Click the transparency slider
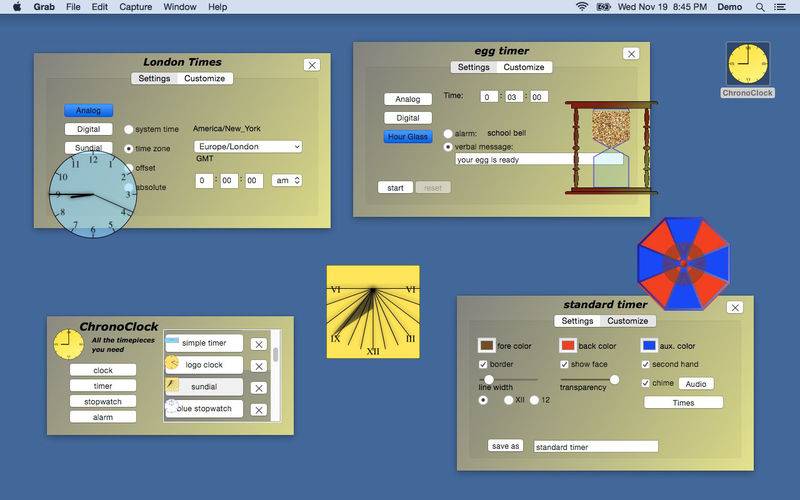Viewport: 800px width, 500px height. tap(590, 380)
